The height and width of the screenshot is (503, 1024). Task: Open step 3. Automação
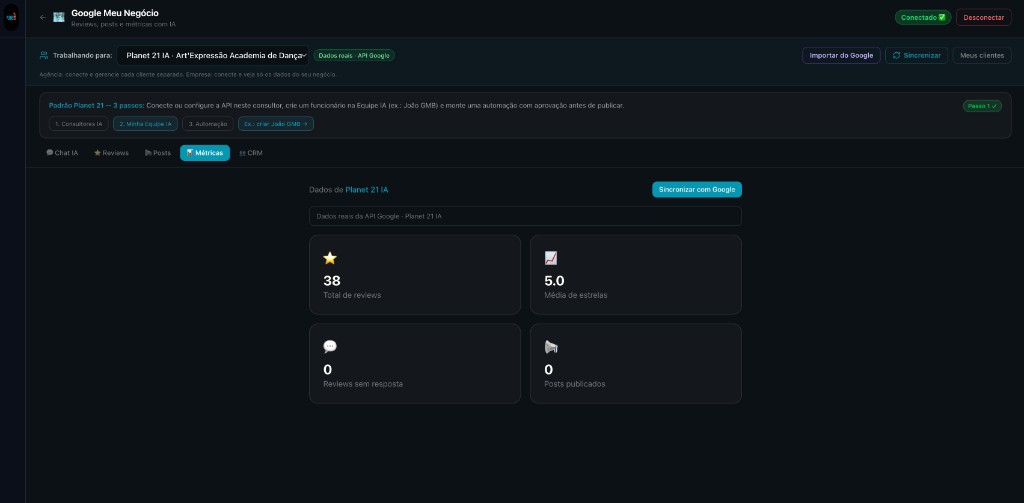coord(208,123)
